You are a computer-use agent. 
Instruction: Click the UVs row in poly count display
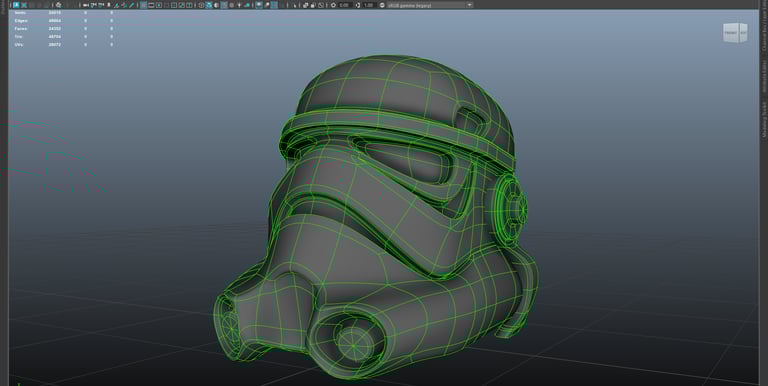pyautogui.click(x=64, y=44)
